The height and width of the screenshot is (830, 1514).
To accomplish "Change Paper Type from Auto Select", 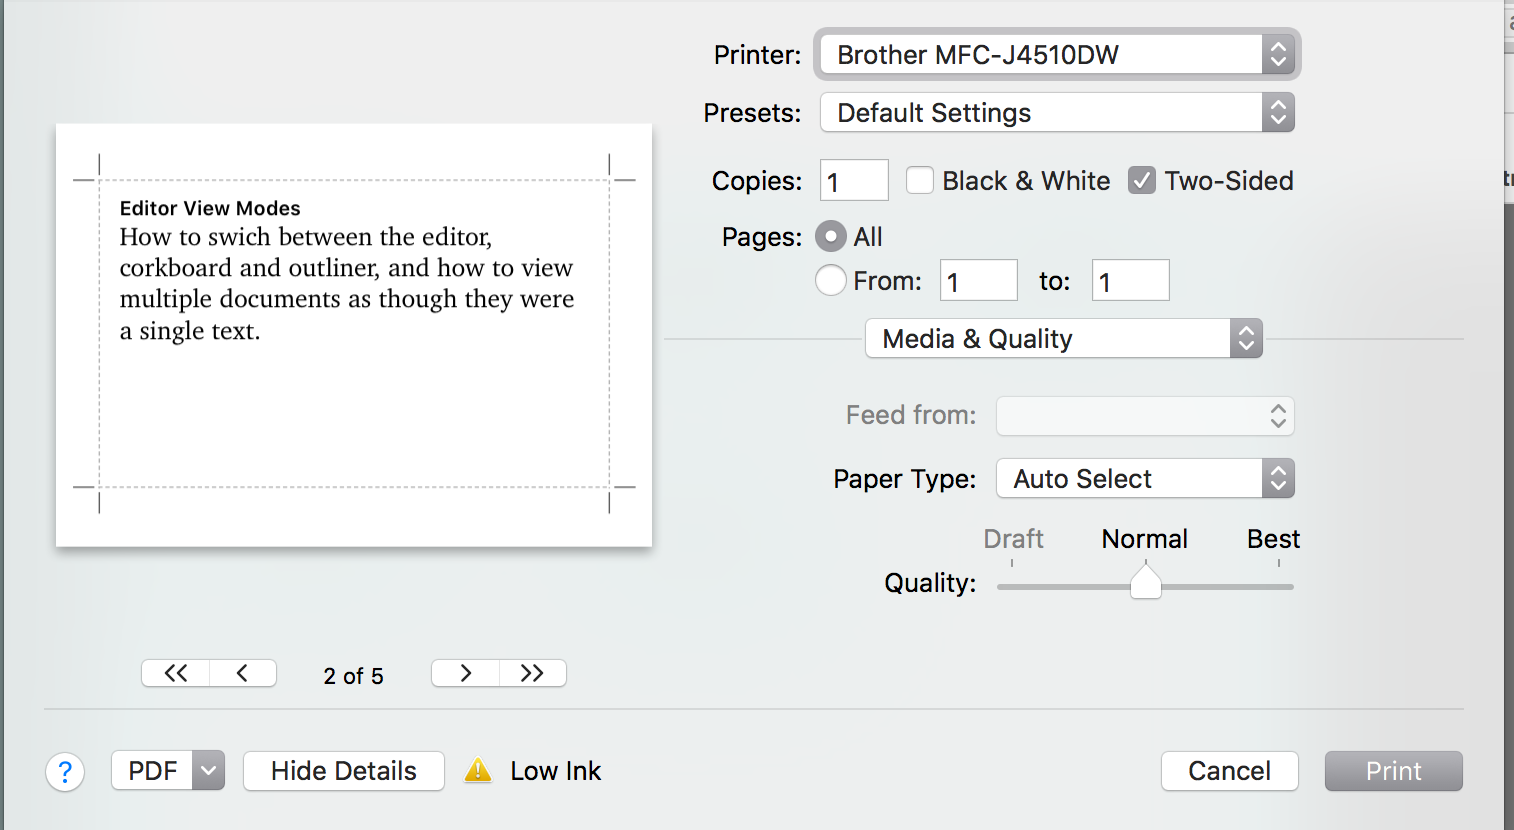I will pos(1145,479).
